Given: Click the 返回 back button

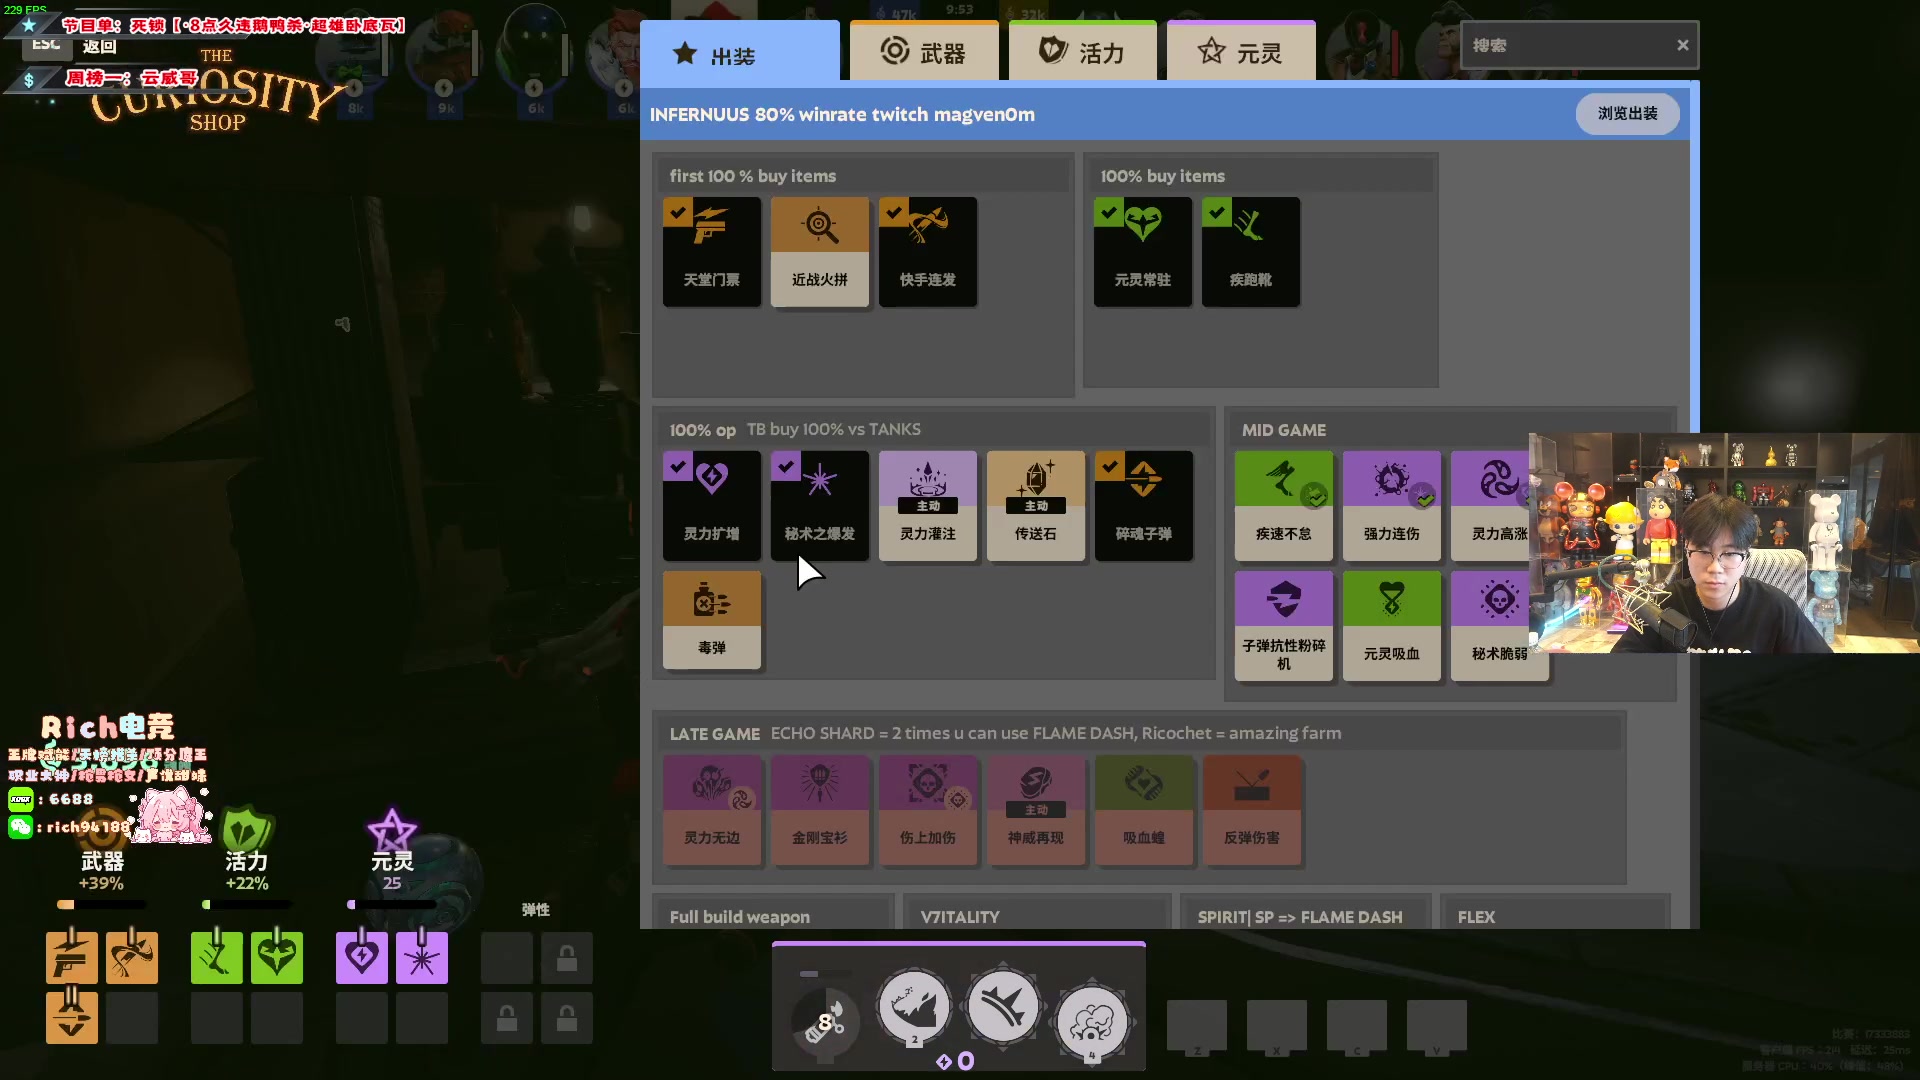Looking at the screenshot, I should click(x=98, y=46).
